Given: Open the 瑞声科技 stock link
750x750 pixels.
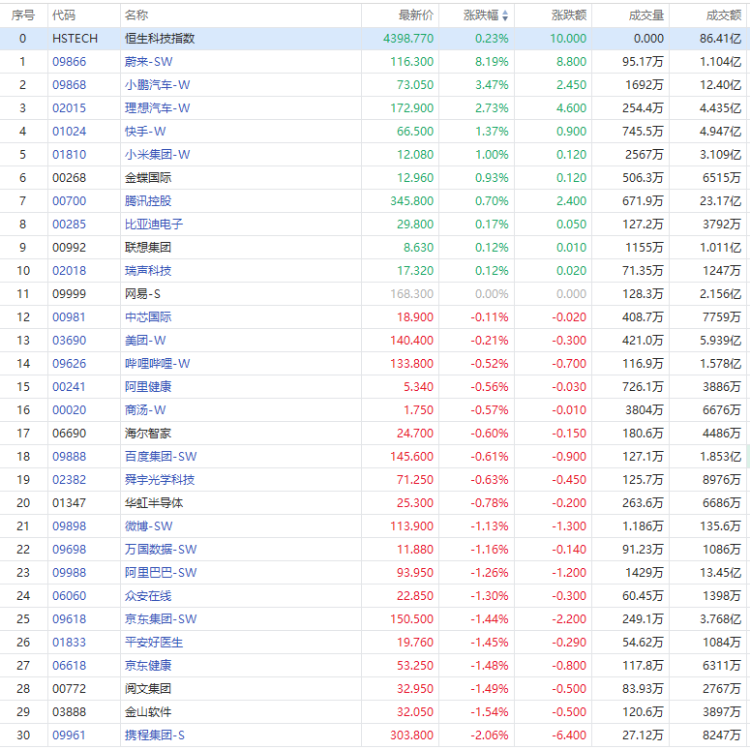Looking at the screenshot, I should [x=148, y=271].
